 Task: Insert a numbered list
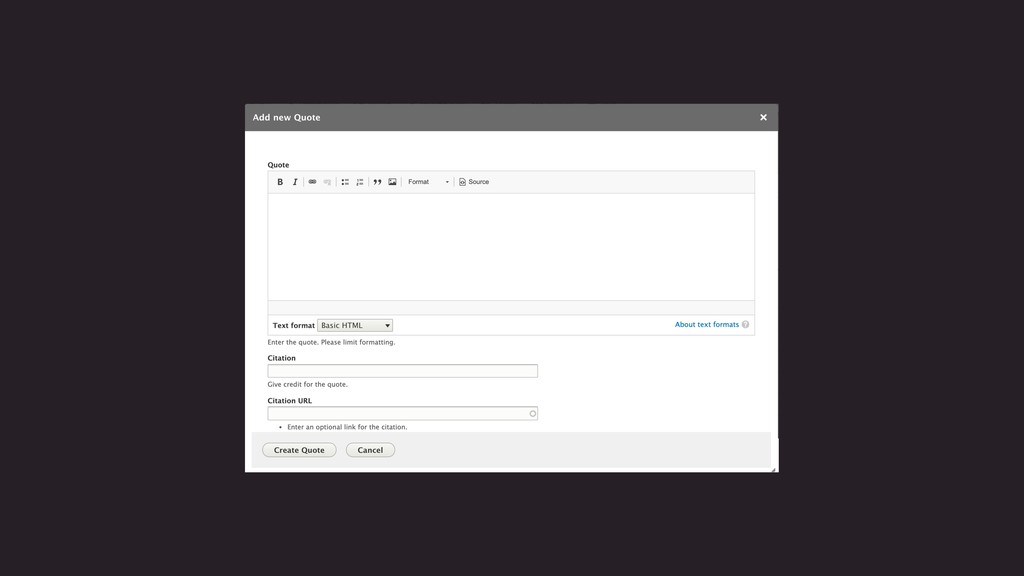pos(360,182)
